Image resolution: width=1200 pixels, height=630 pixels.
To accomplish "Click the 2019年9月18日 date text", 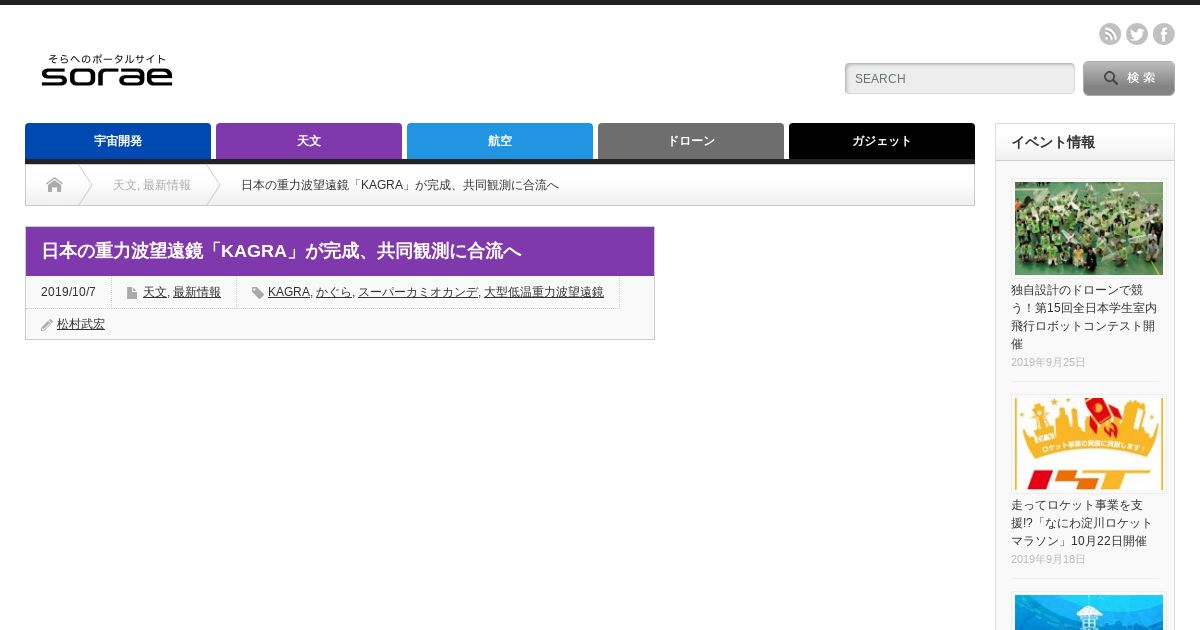I will click(1048, 559).
